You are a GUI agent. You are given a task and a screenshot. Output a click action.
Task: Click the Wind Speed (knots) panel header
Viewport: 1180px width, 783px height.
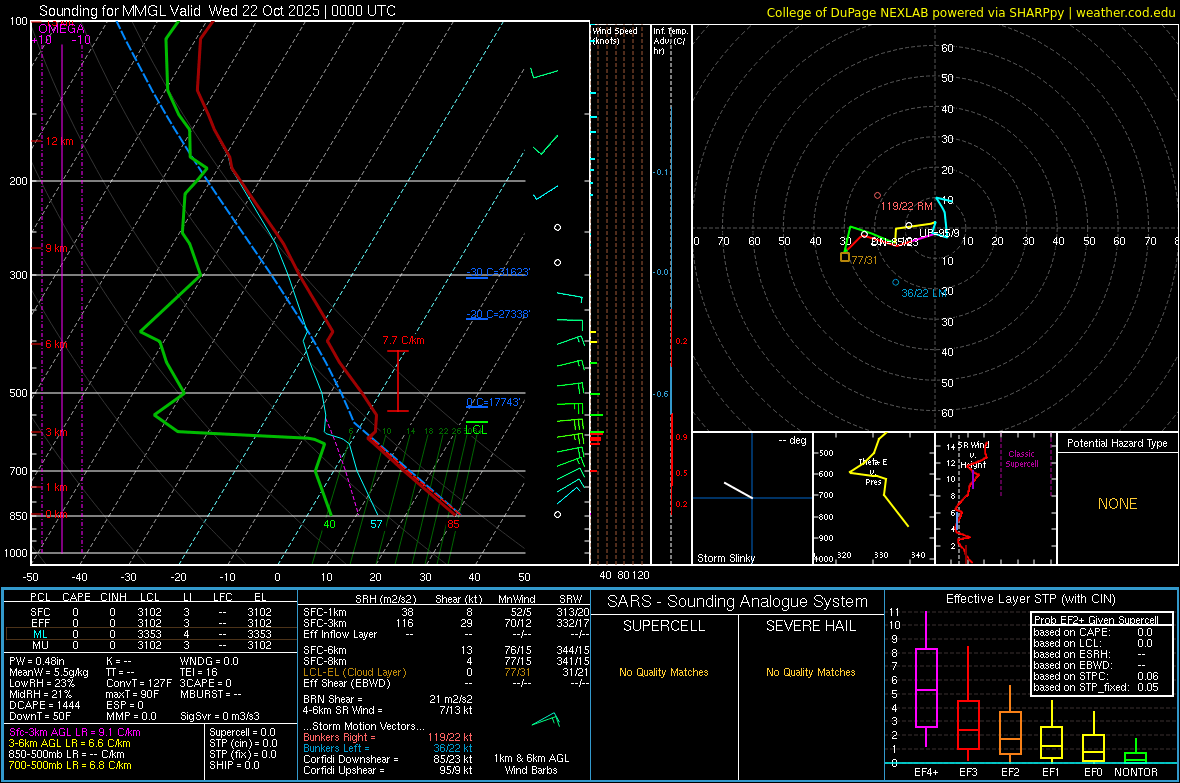pos(615,35)
